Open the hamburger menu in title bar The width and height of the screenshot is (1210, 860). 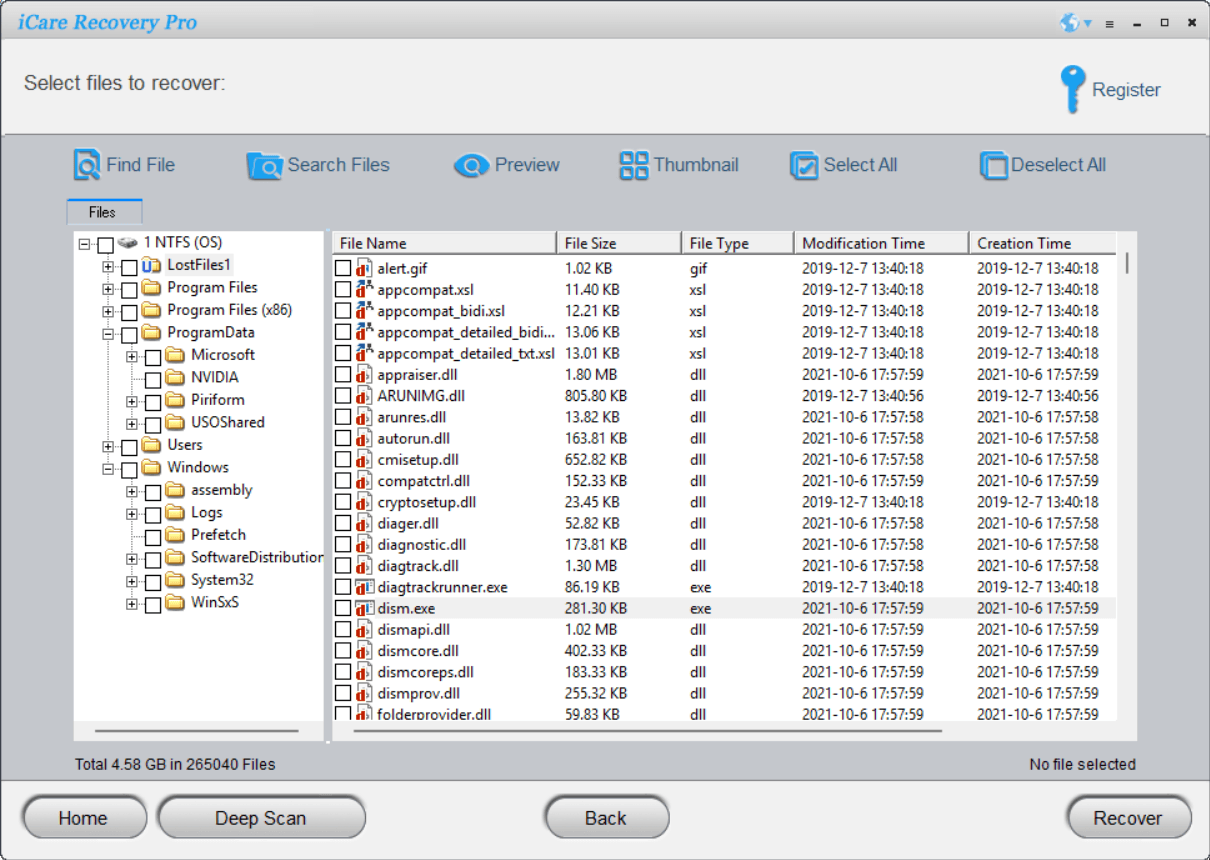pos(1109,23)
